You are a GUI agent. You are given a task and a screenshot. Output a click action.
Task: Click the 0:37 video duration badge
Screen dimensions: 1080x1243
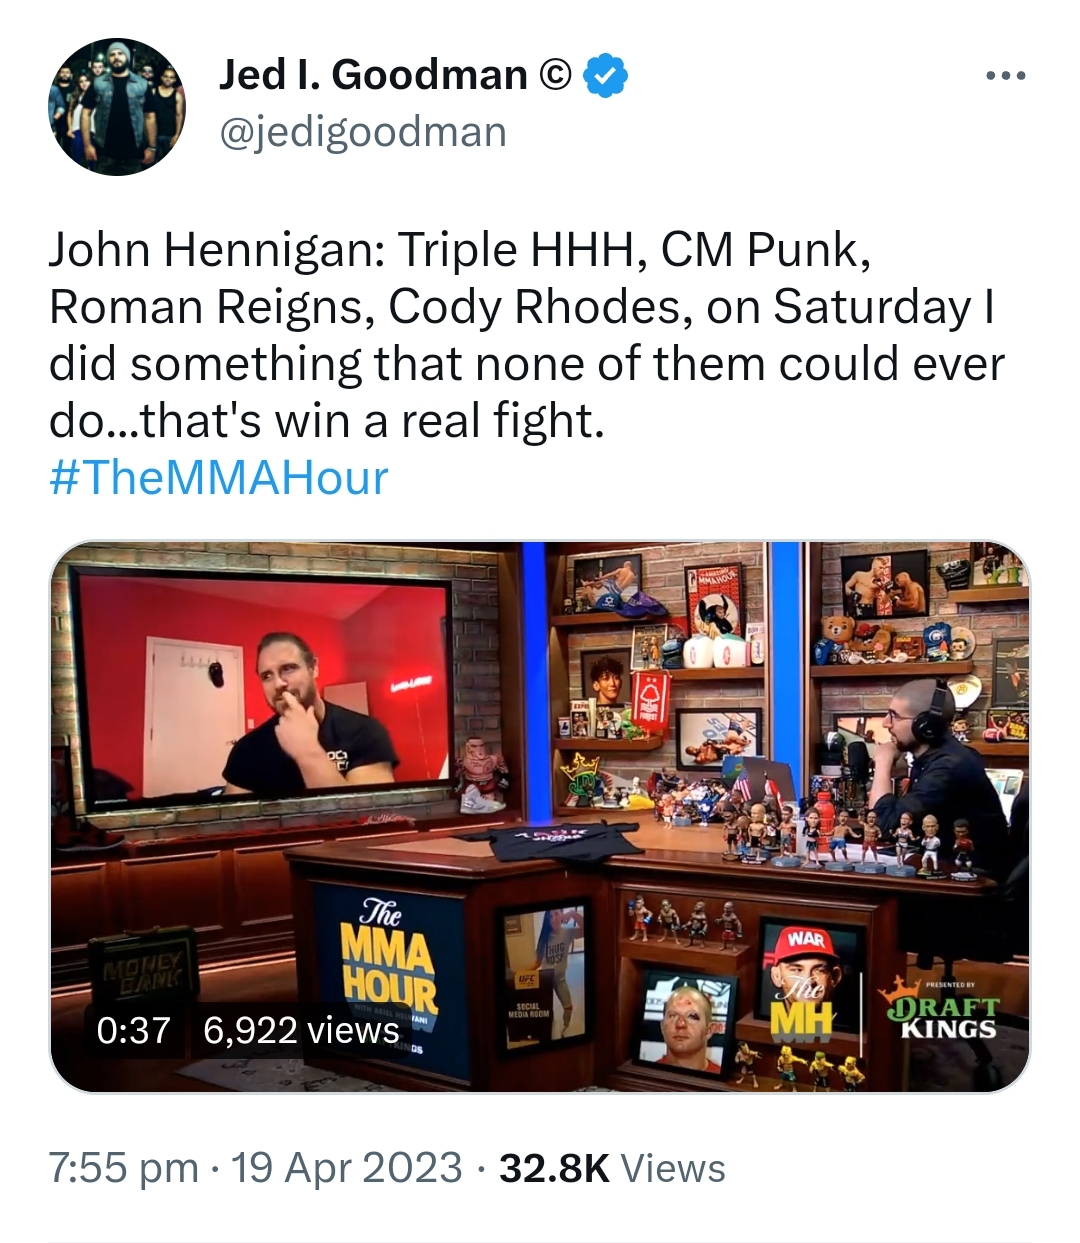click(133, 1030)
